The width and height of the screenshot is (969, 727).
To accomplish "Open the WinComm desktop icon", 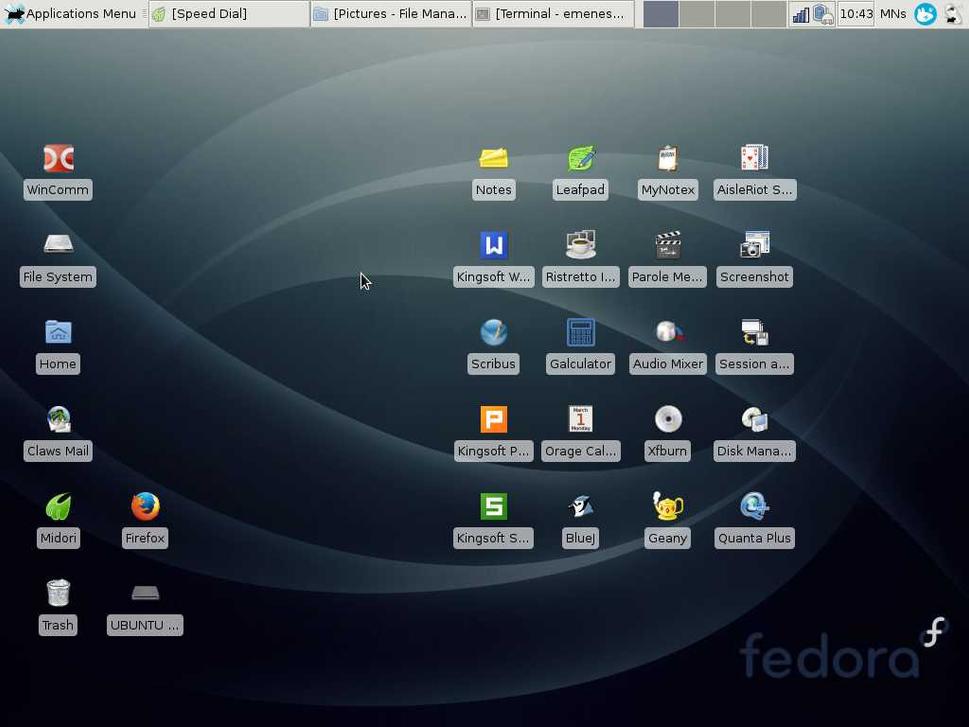I will tap(58, 159).
